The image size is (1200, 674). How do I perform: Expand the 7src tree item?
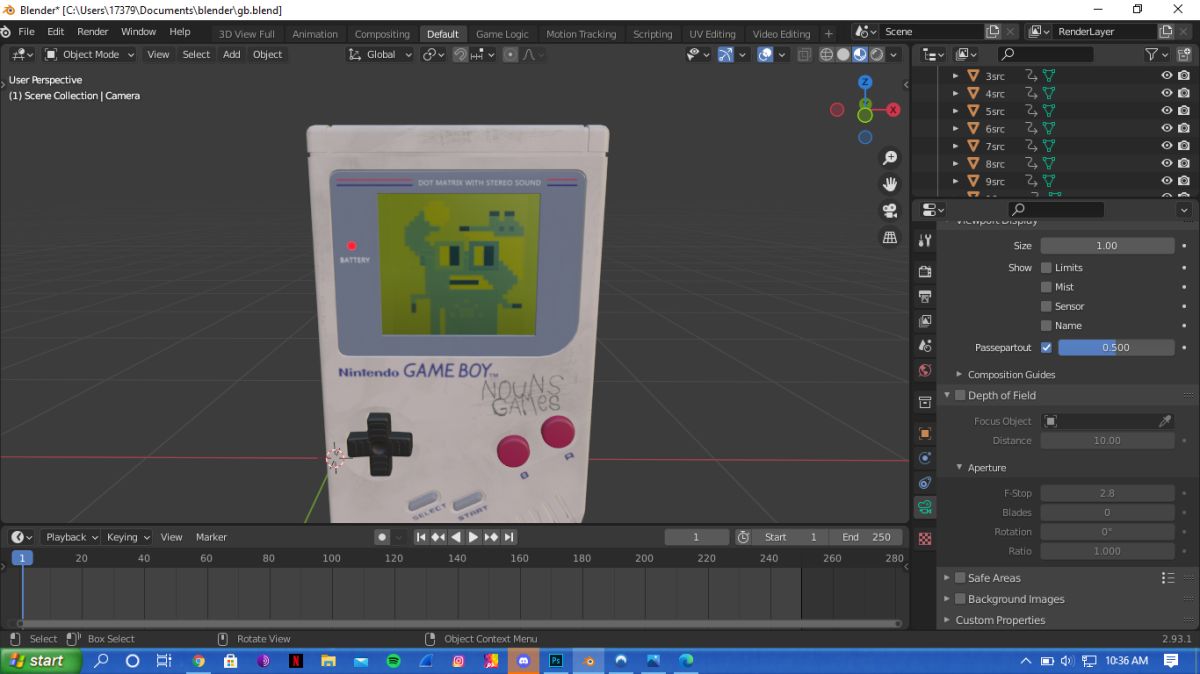pos(955,146)
